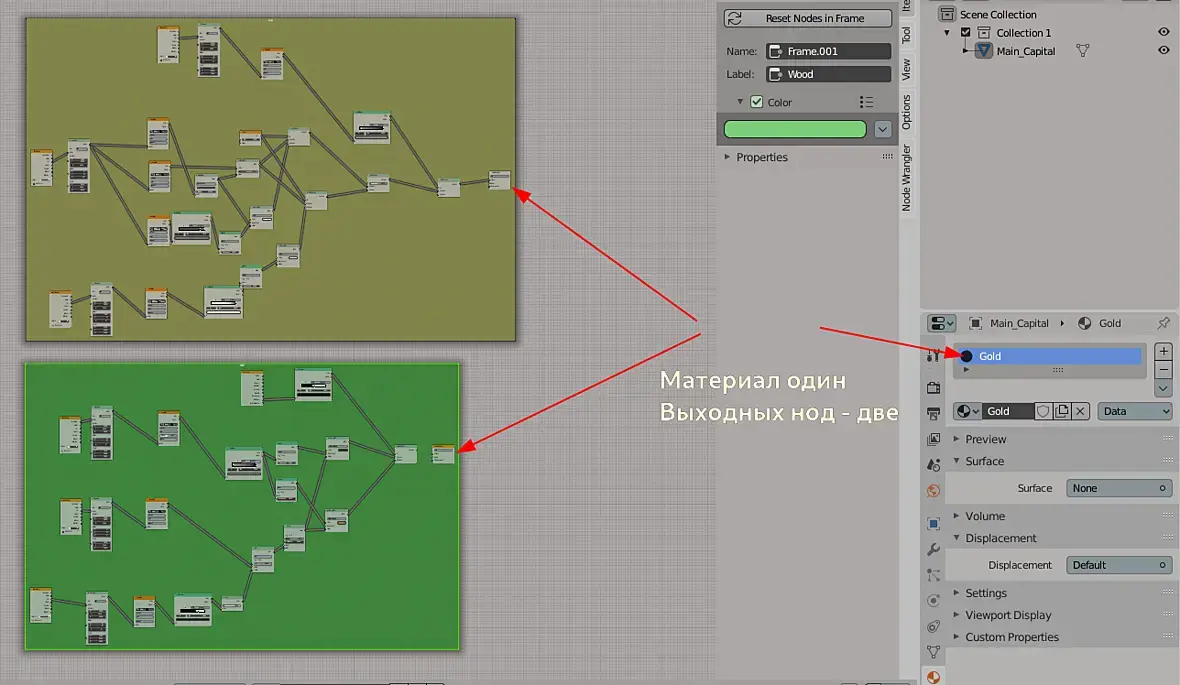Viewport: 1180px width, 685px height.
Task: Click the Collection 1 box icon
Action: click(984, 32)
